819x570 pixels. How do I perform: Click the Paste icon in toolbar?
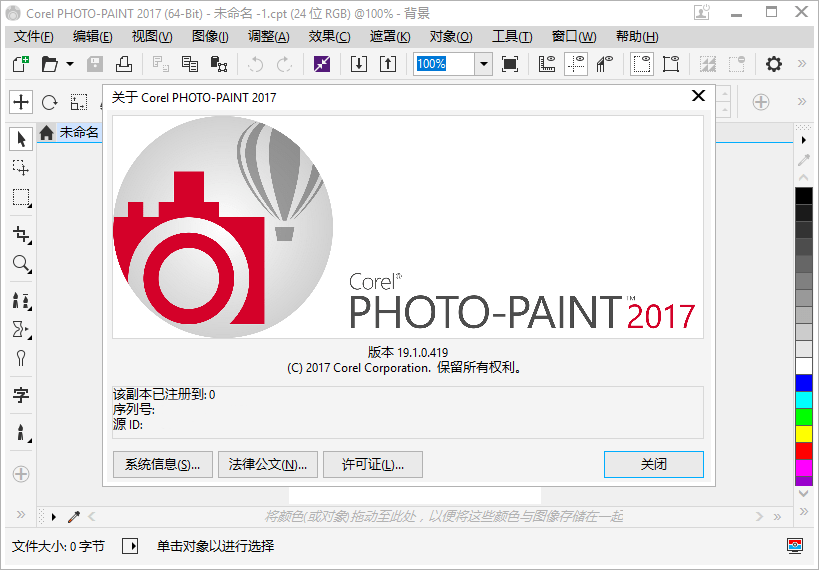click(218, 64)
